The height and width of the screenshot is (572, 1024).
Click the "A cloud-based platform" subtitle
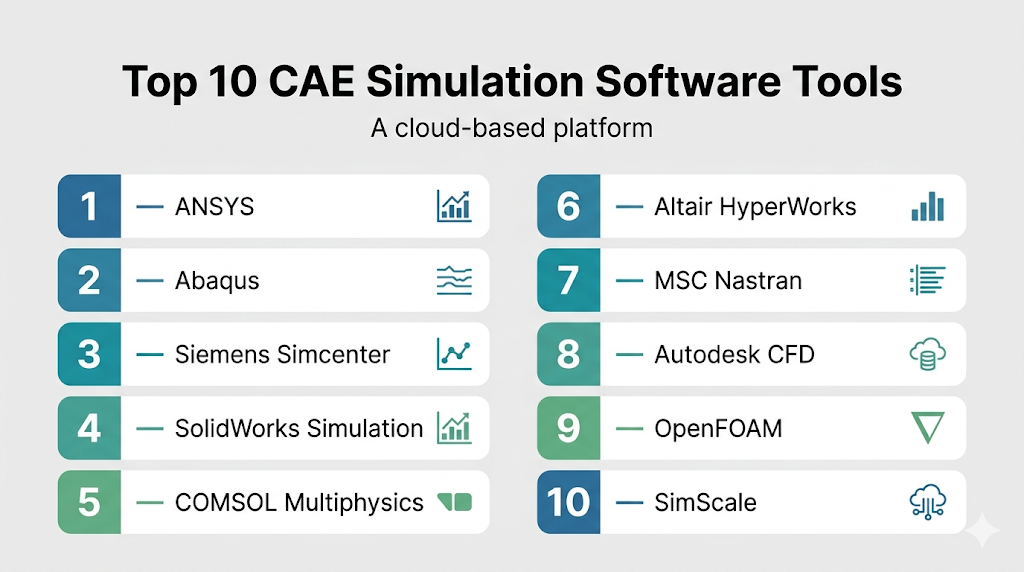click(512, 129)
